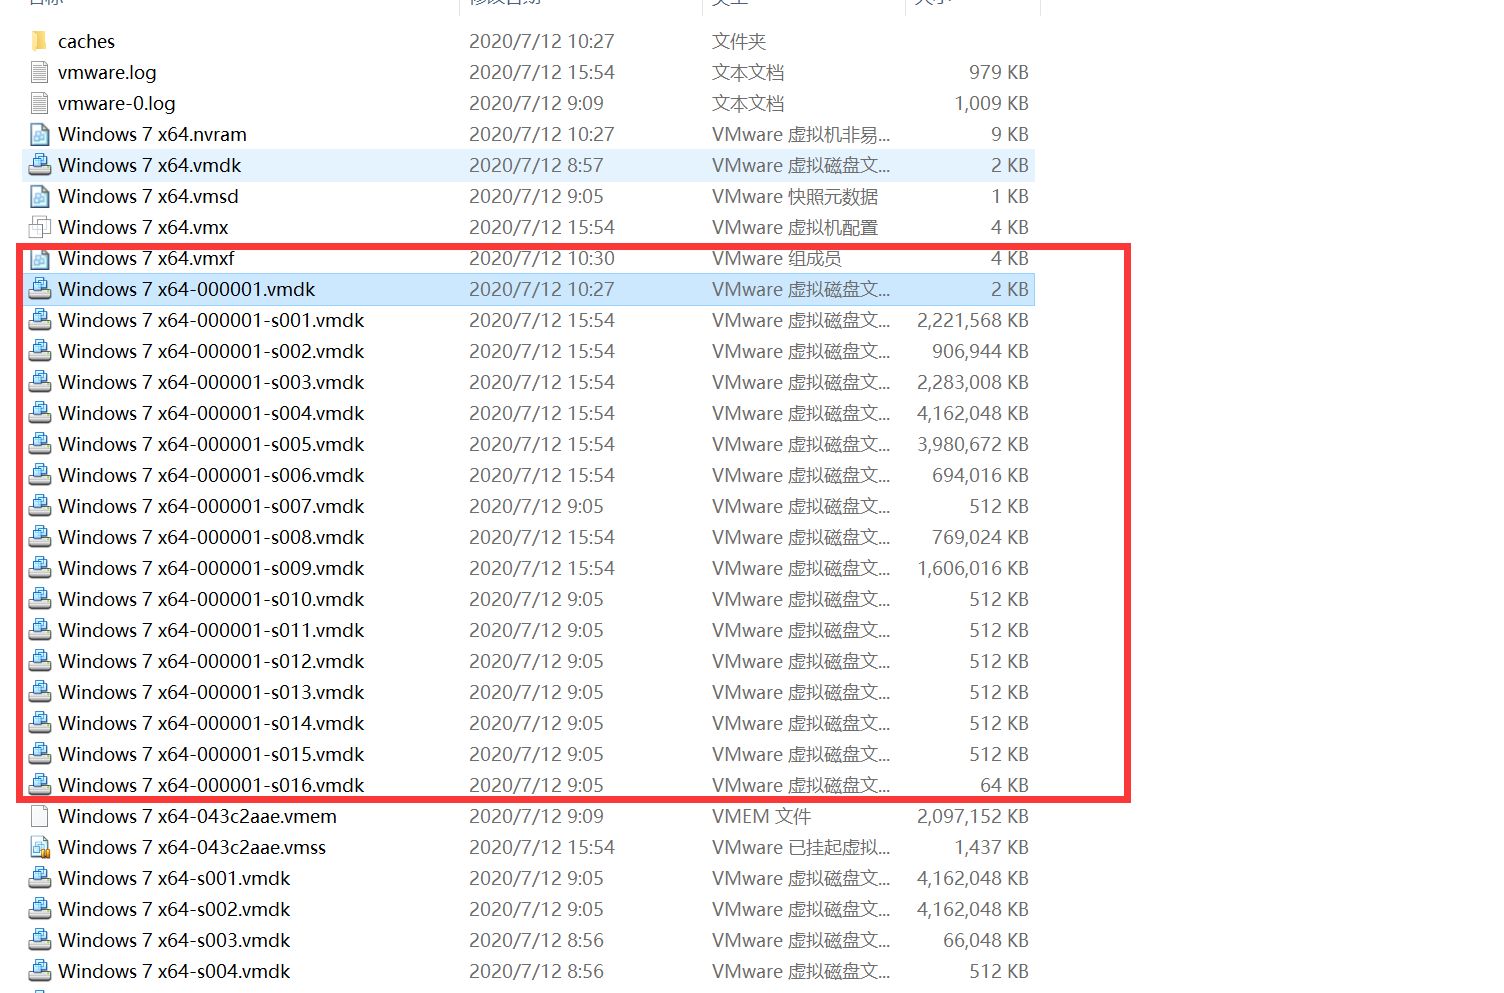Select file name Windows 7 x64.nvram
This screenshot has height=993, width=1504.
[x=152, y=134]
